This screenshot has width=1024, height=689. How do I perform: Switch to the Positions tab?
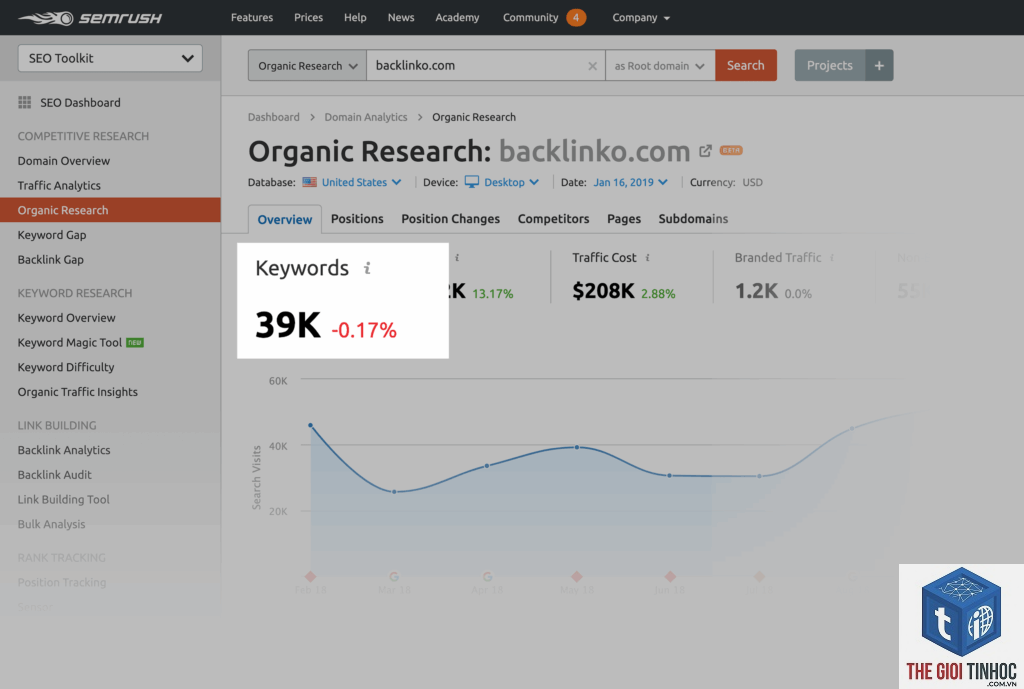pos(357,219)
